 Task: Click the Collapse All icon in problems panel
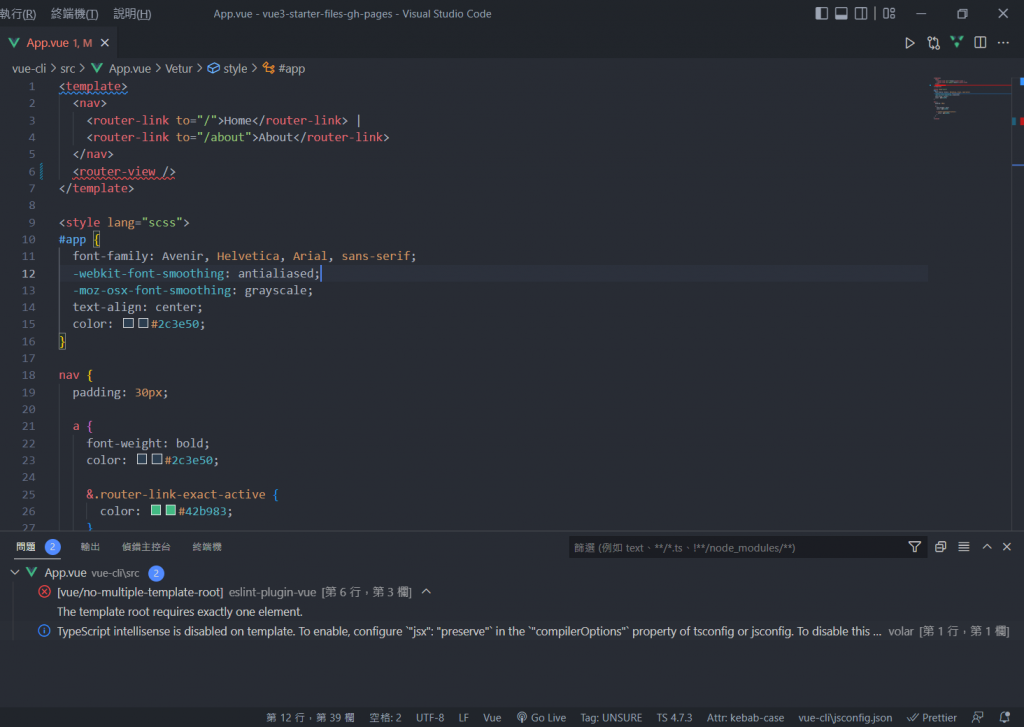940,547
